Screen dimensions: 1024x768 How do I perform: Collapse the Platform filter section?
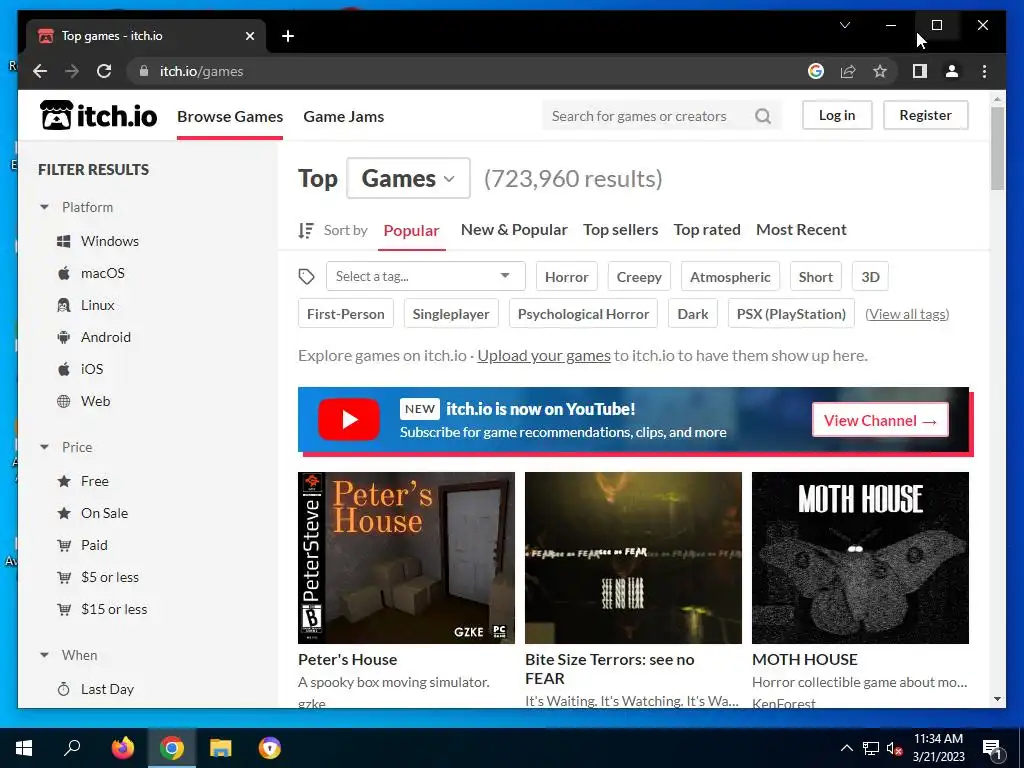[x=44, y=207]
